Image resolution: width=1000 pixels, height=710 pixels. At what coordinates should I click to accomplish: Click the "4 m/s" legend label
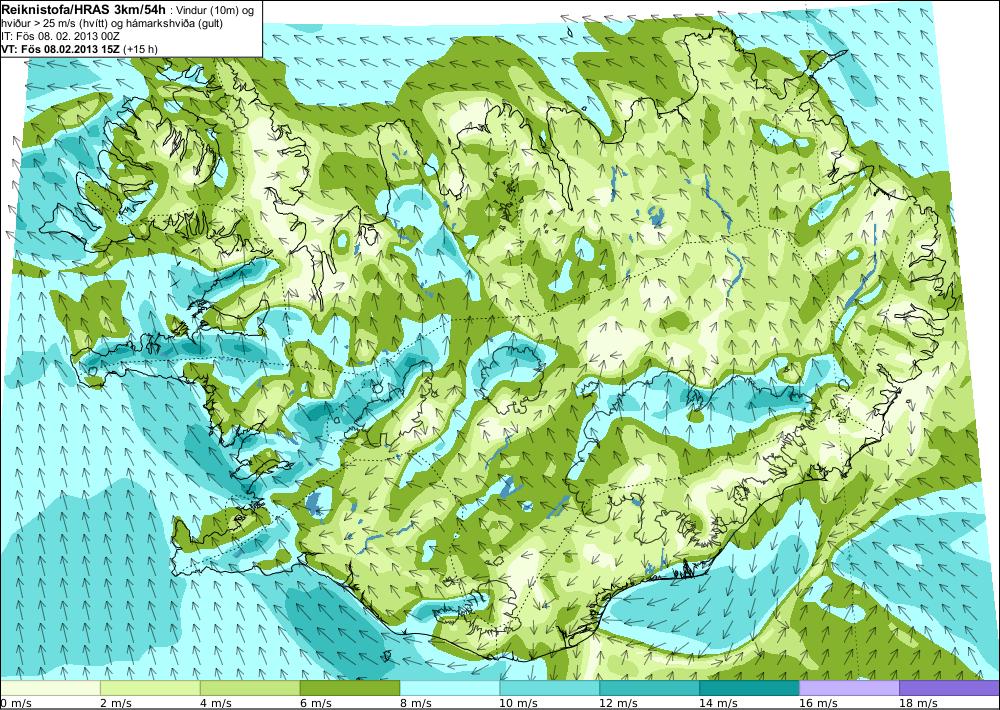tap(216, 703)
